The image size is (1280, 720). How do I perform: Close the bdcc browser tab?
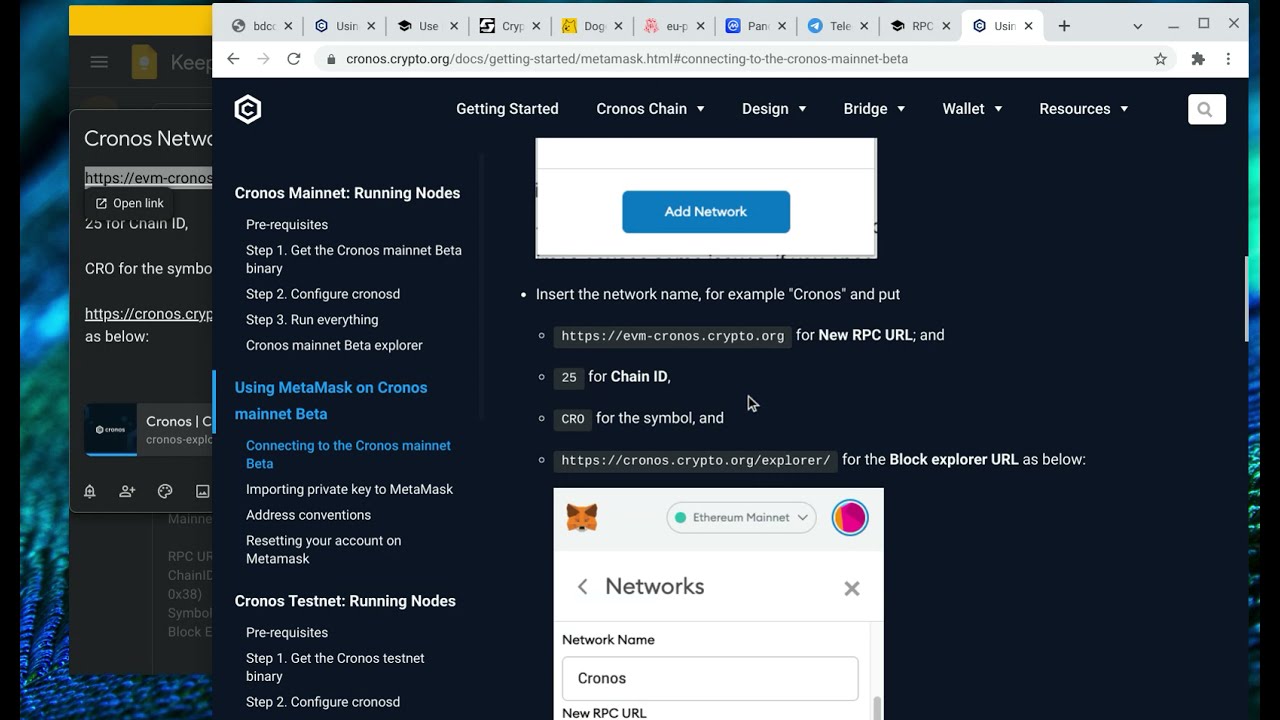click(x=289, y=26)
